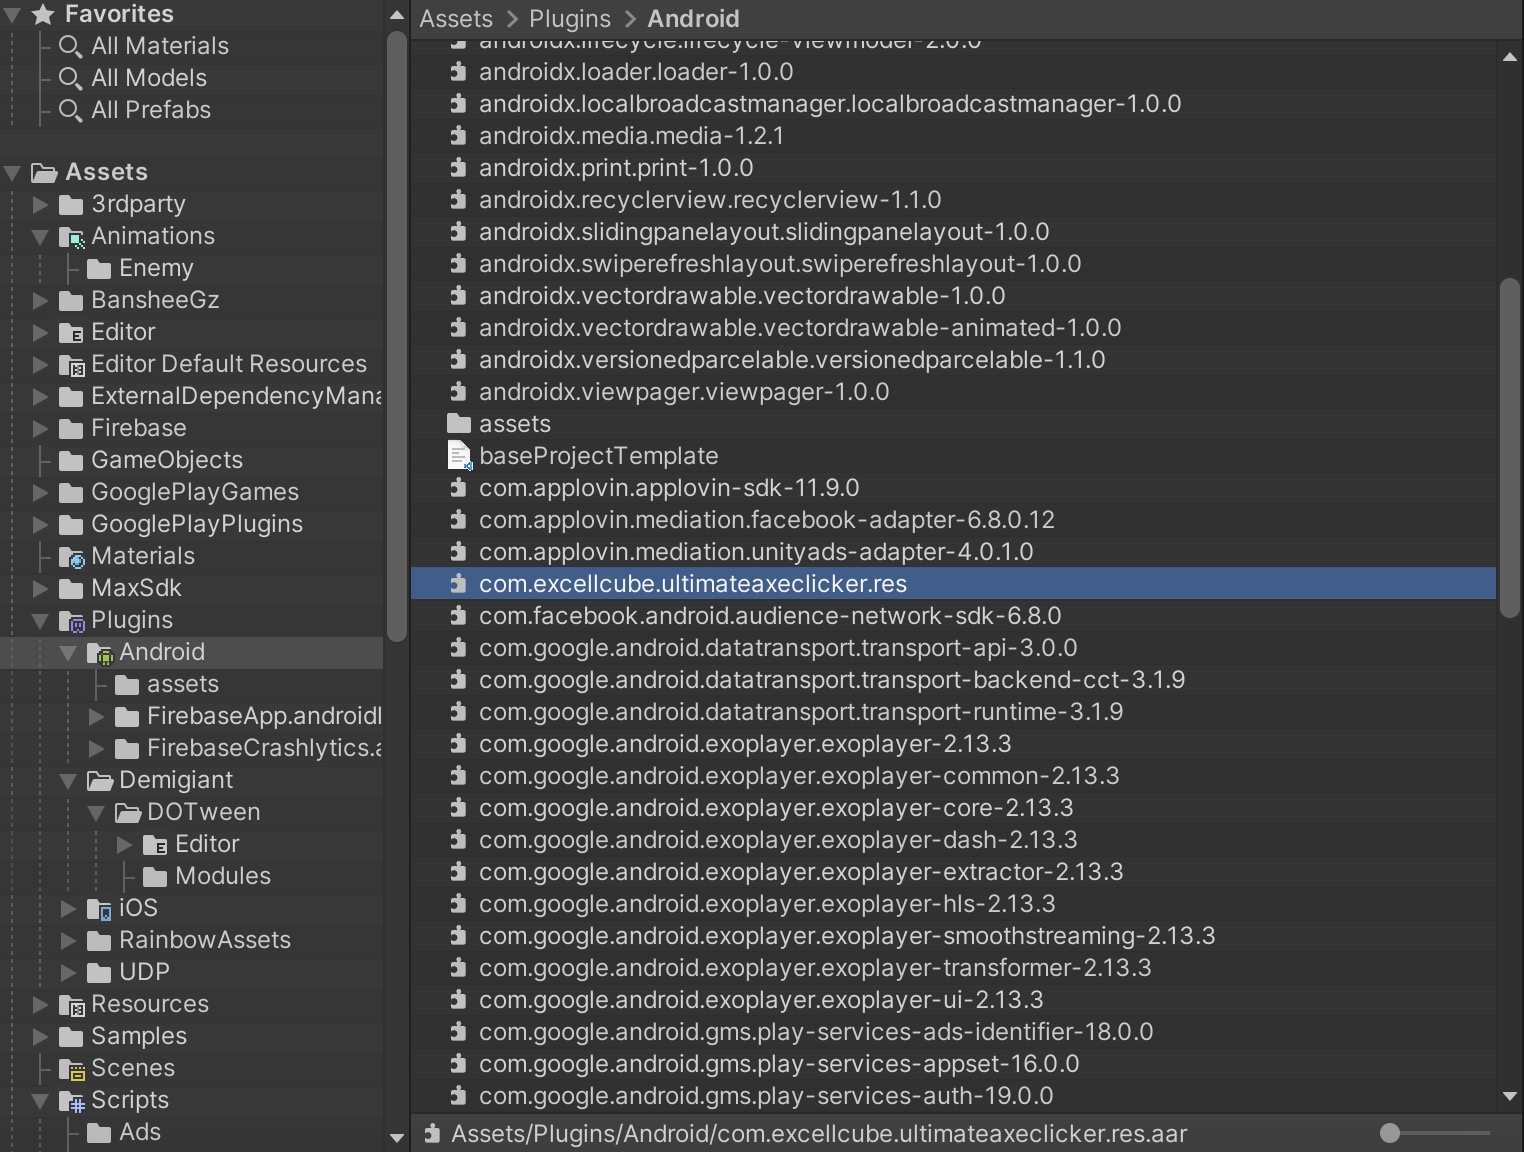Screen dimensions: 1524x1152
Task: Click the plugin icon for com.applovin.applovin-sdk-11.9.0
Action: [x=458, y=488]
